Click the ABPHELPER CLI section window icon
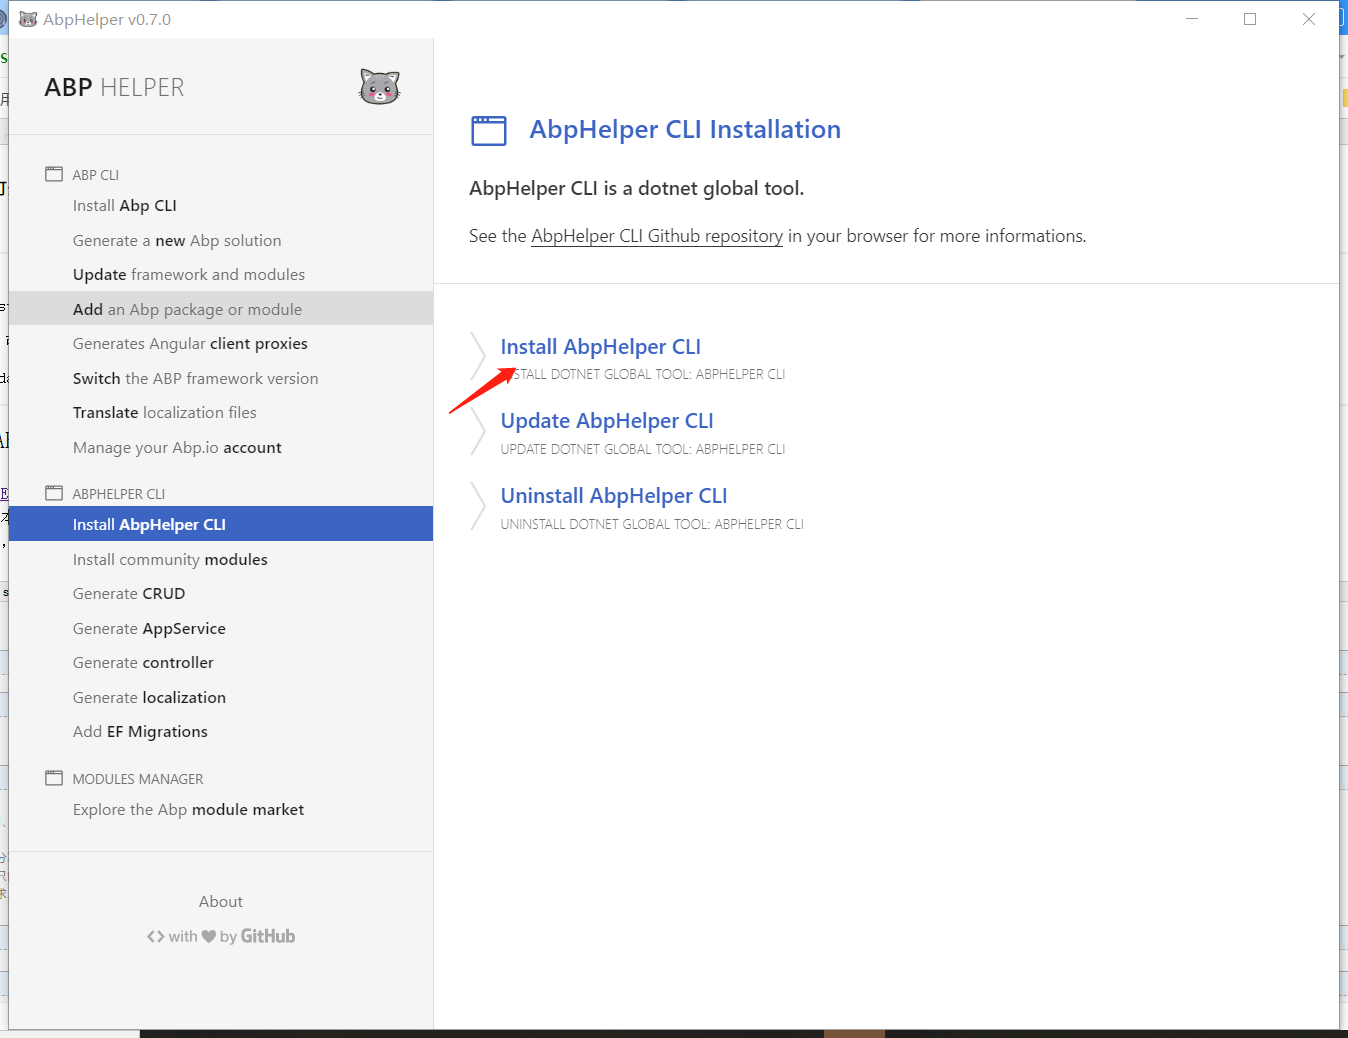This screenshot has height=1038, width=1348. (54, 493)
